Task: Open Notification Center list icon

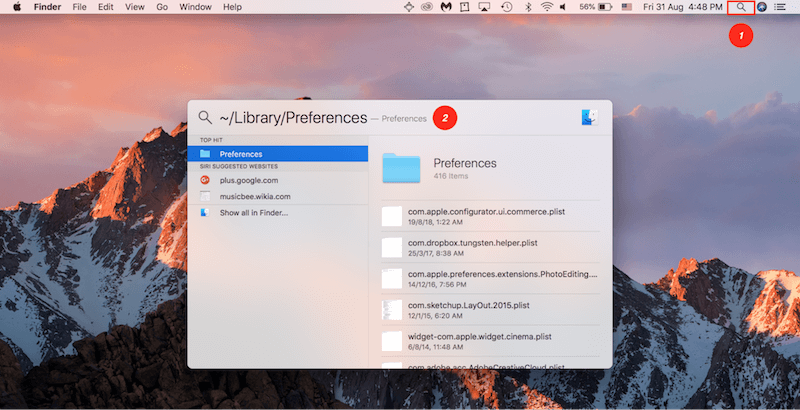Action: [x=780, y=7]
